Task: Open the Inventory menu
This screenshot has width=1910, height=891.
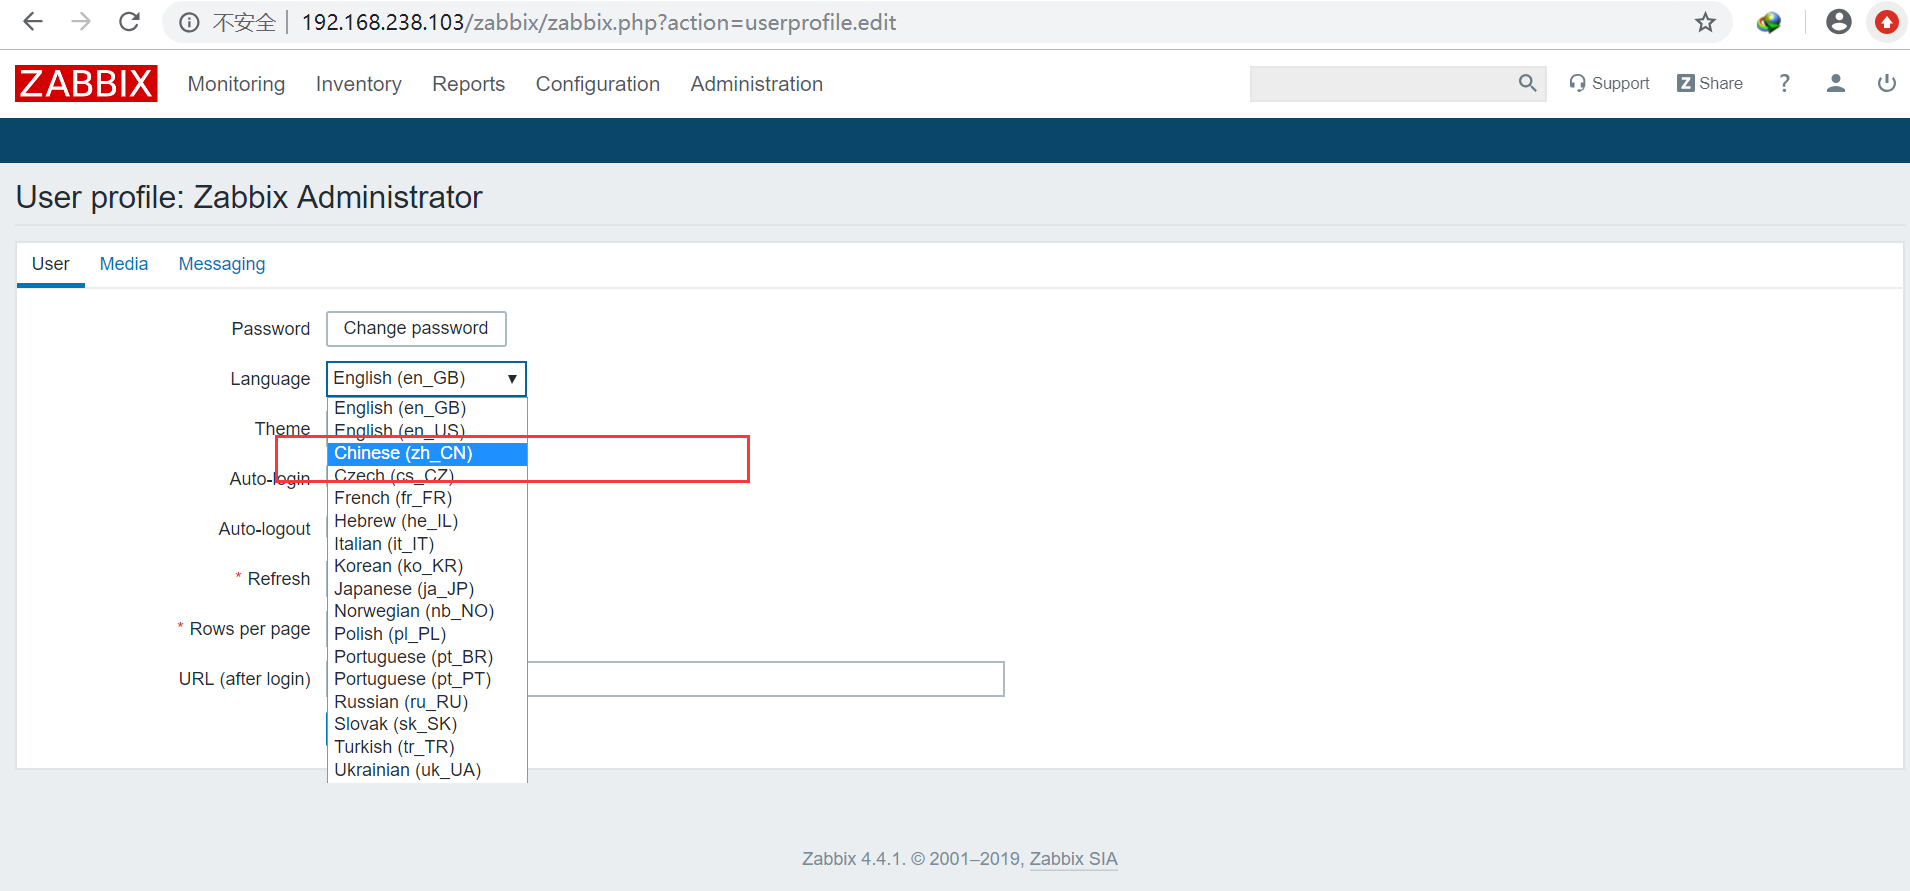Action: click(x=358, y=84)
